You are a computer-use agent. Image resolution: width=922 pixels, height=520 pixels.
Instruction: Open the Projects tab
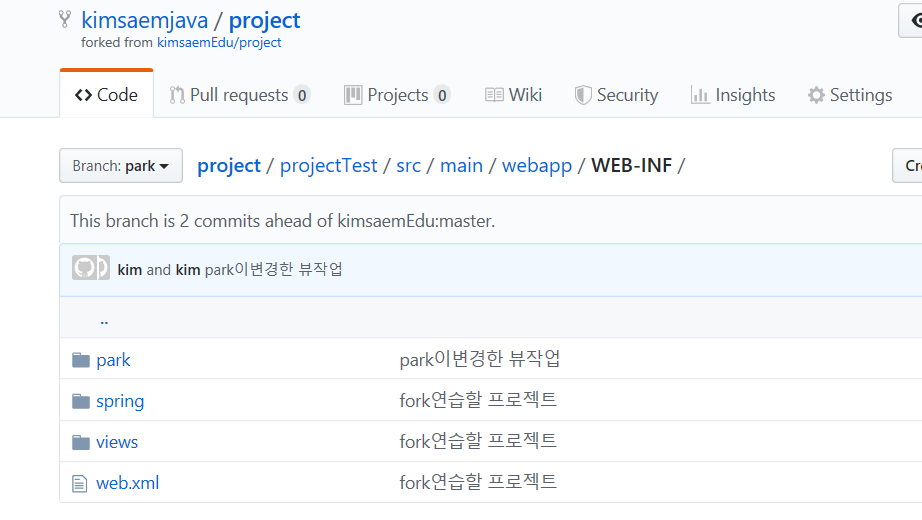(397, 95)
